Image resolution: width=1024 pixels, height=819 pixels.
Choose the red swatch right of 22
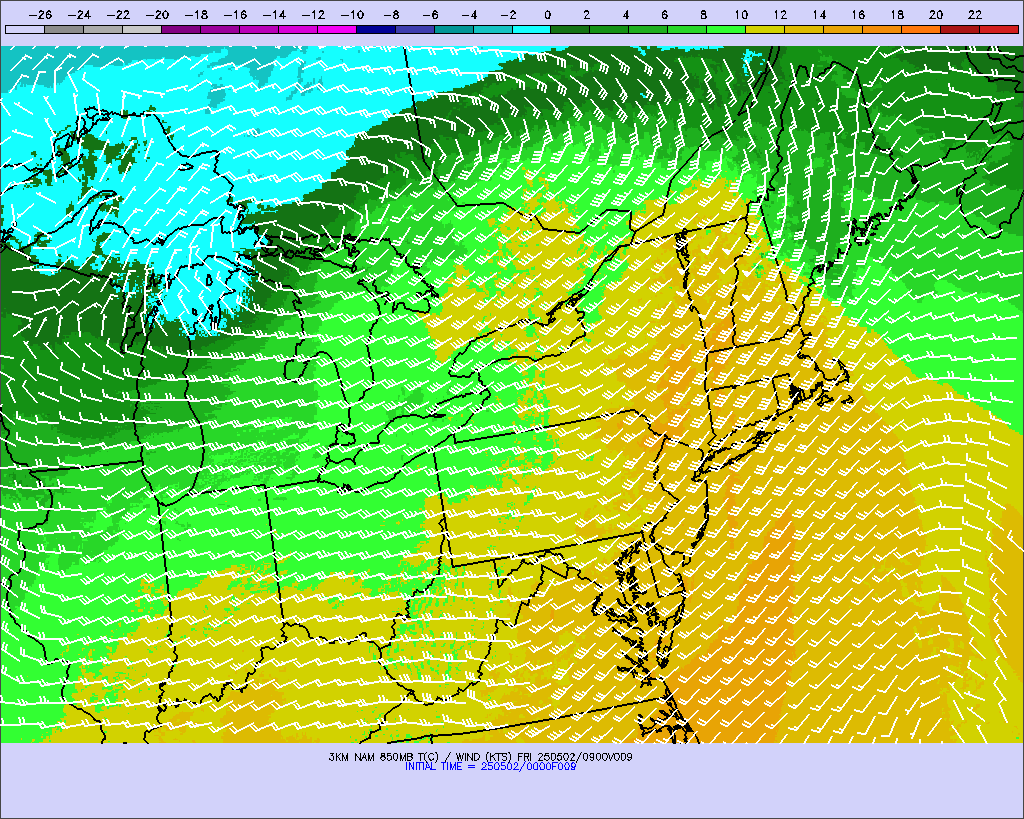pyautogui.click(x=999, y=29)
